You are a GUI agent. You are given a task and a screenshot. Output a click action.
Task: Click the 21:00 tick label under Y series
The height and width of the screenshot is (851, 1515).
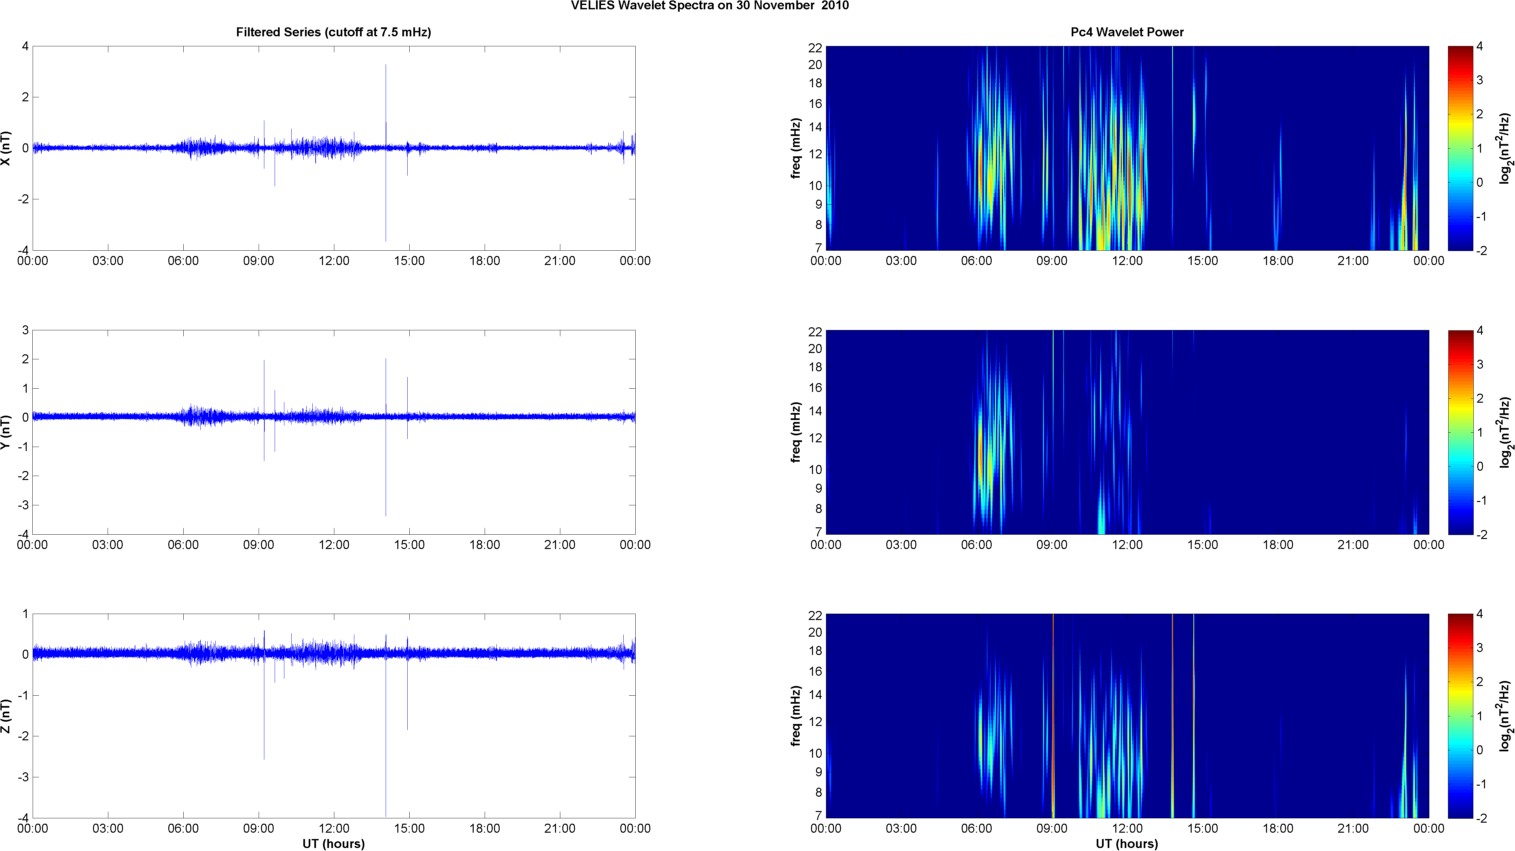pos(560,545)
